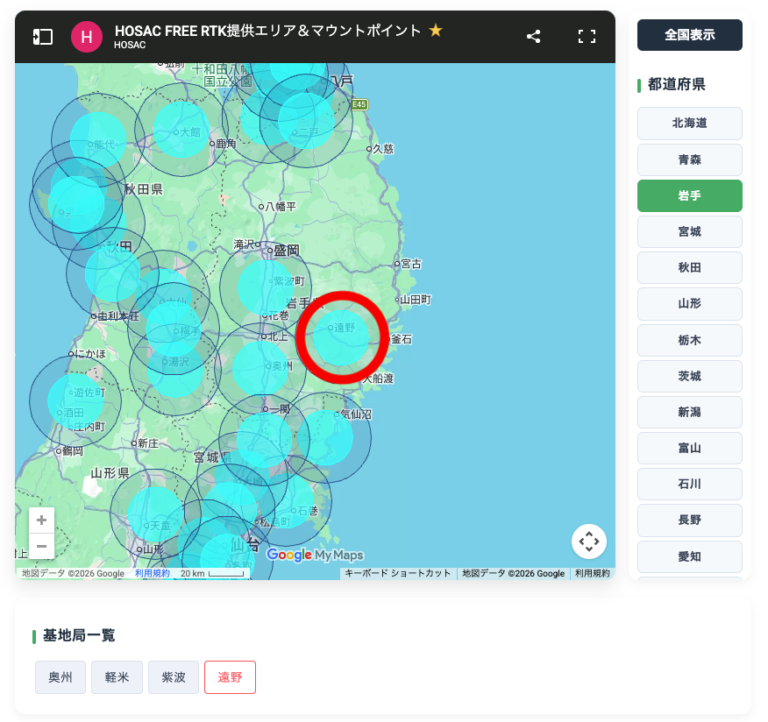The width and height of the screenshot is (768, 722).
Task: Select 栃木 prefecture
Action: tap(690, 340)
